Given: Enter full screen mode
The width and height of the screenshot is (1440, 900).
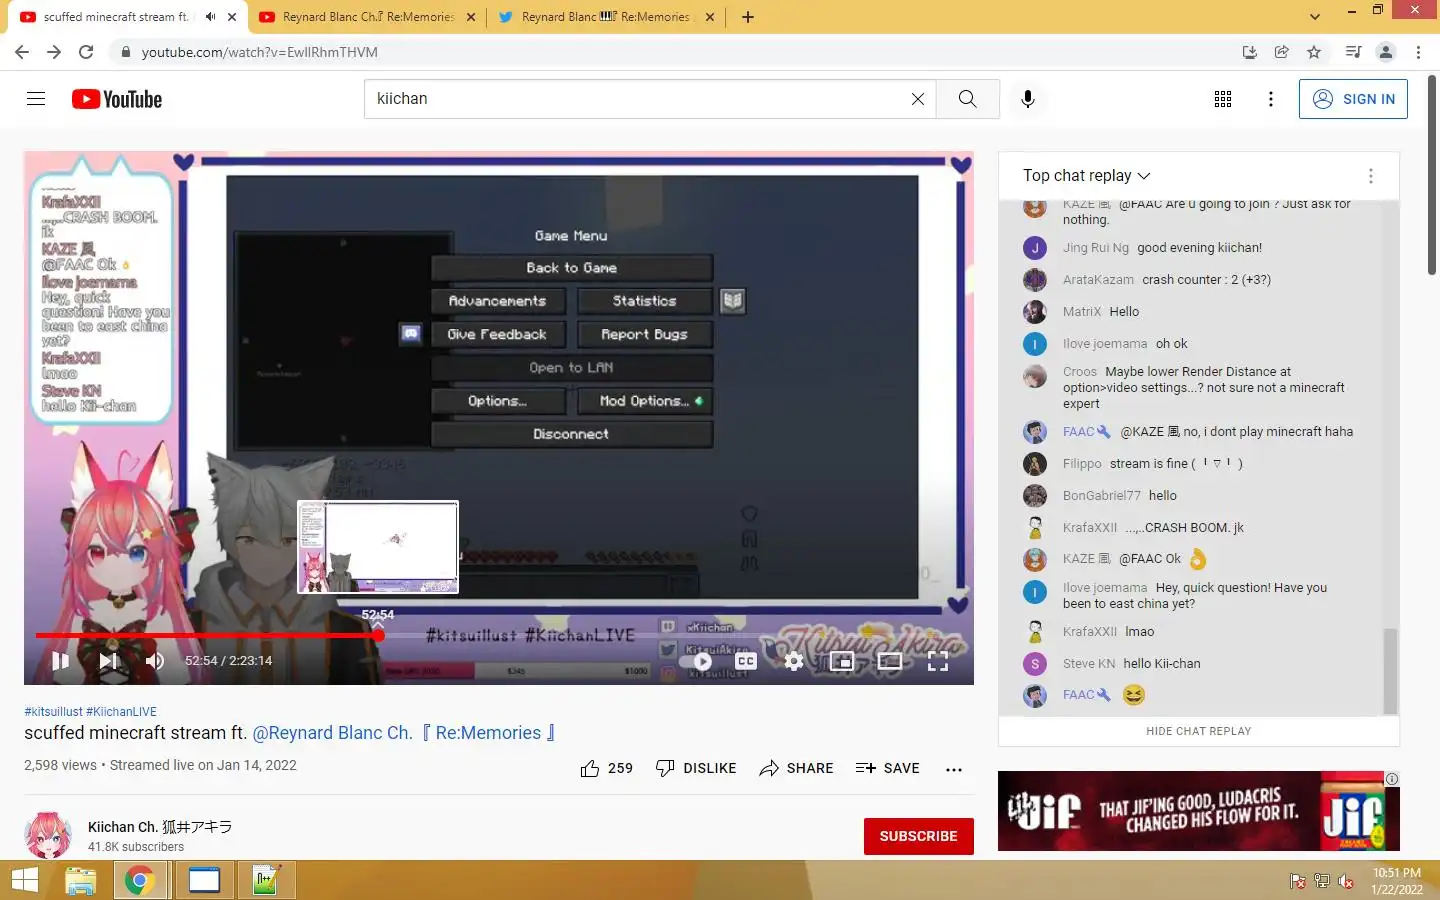Looking at the screenshot, I should tap(937, 661).
